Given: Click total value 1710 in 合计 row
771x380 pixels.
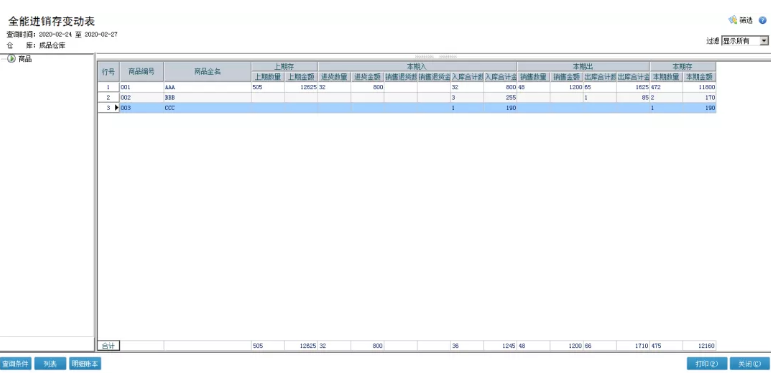Looking at the screenshot, I should (633, 346).
